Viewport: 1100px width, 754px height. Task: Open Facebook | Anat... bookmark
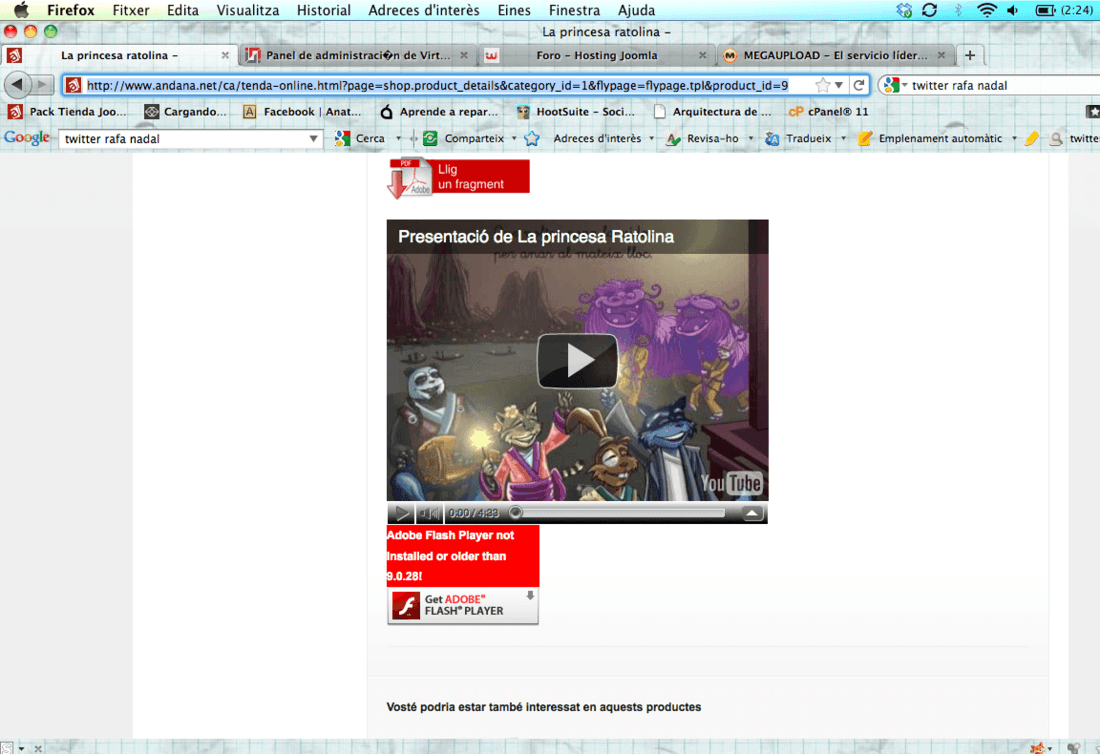click(x=302, y=112)
